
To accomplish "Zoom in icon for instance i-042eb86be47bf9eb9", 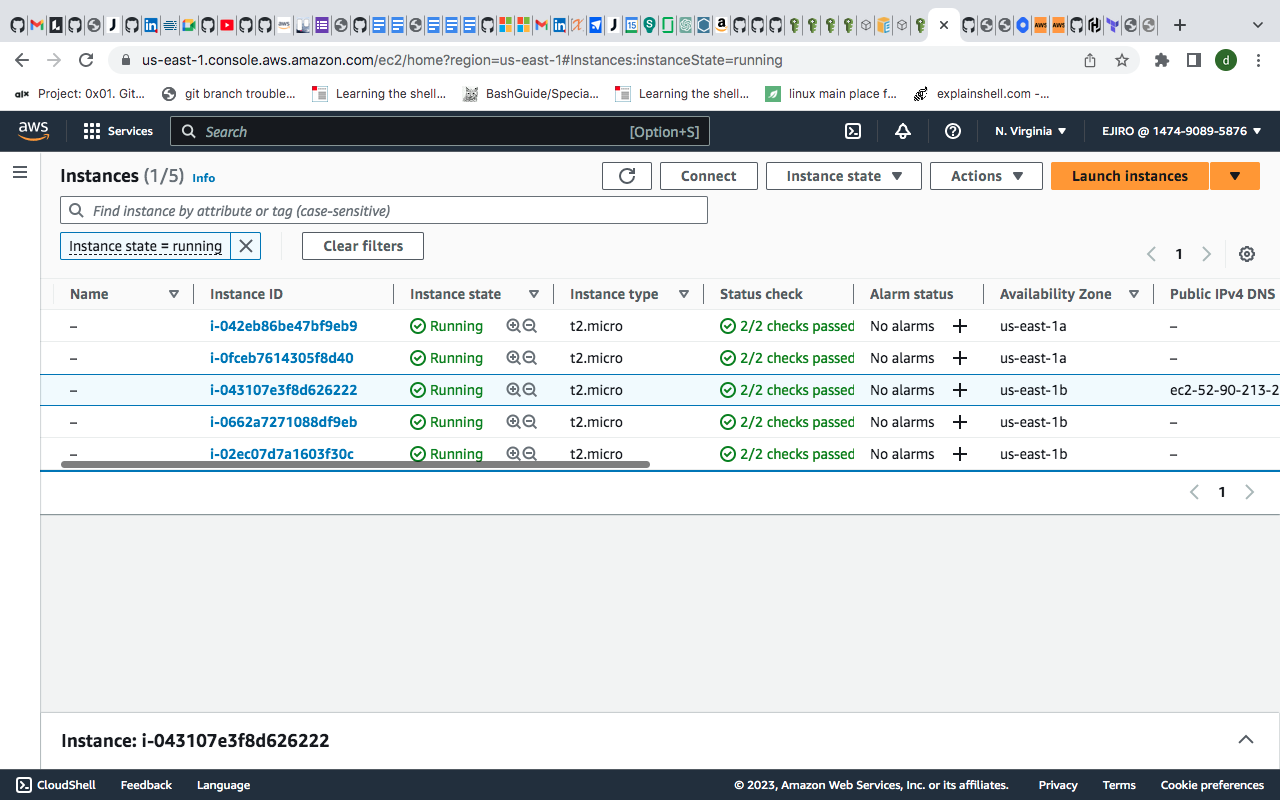I will click(514, 326).
